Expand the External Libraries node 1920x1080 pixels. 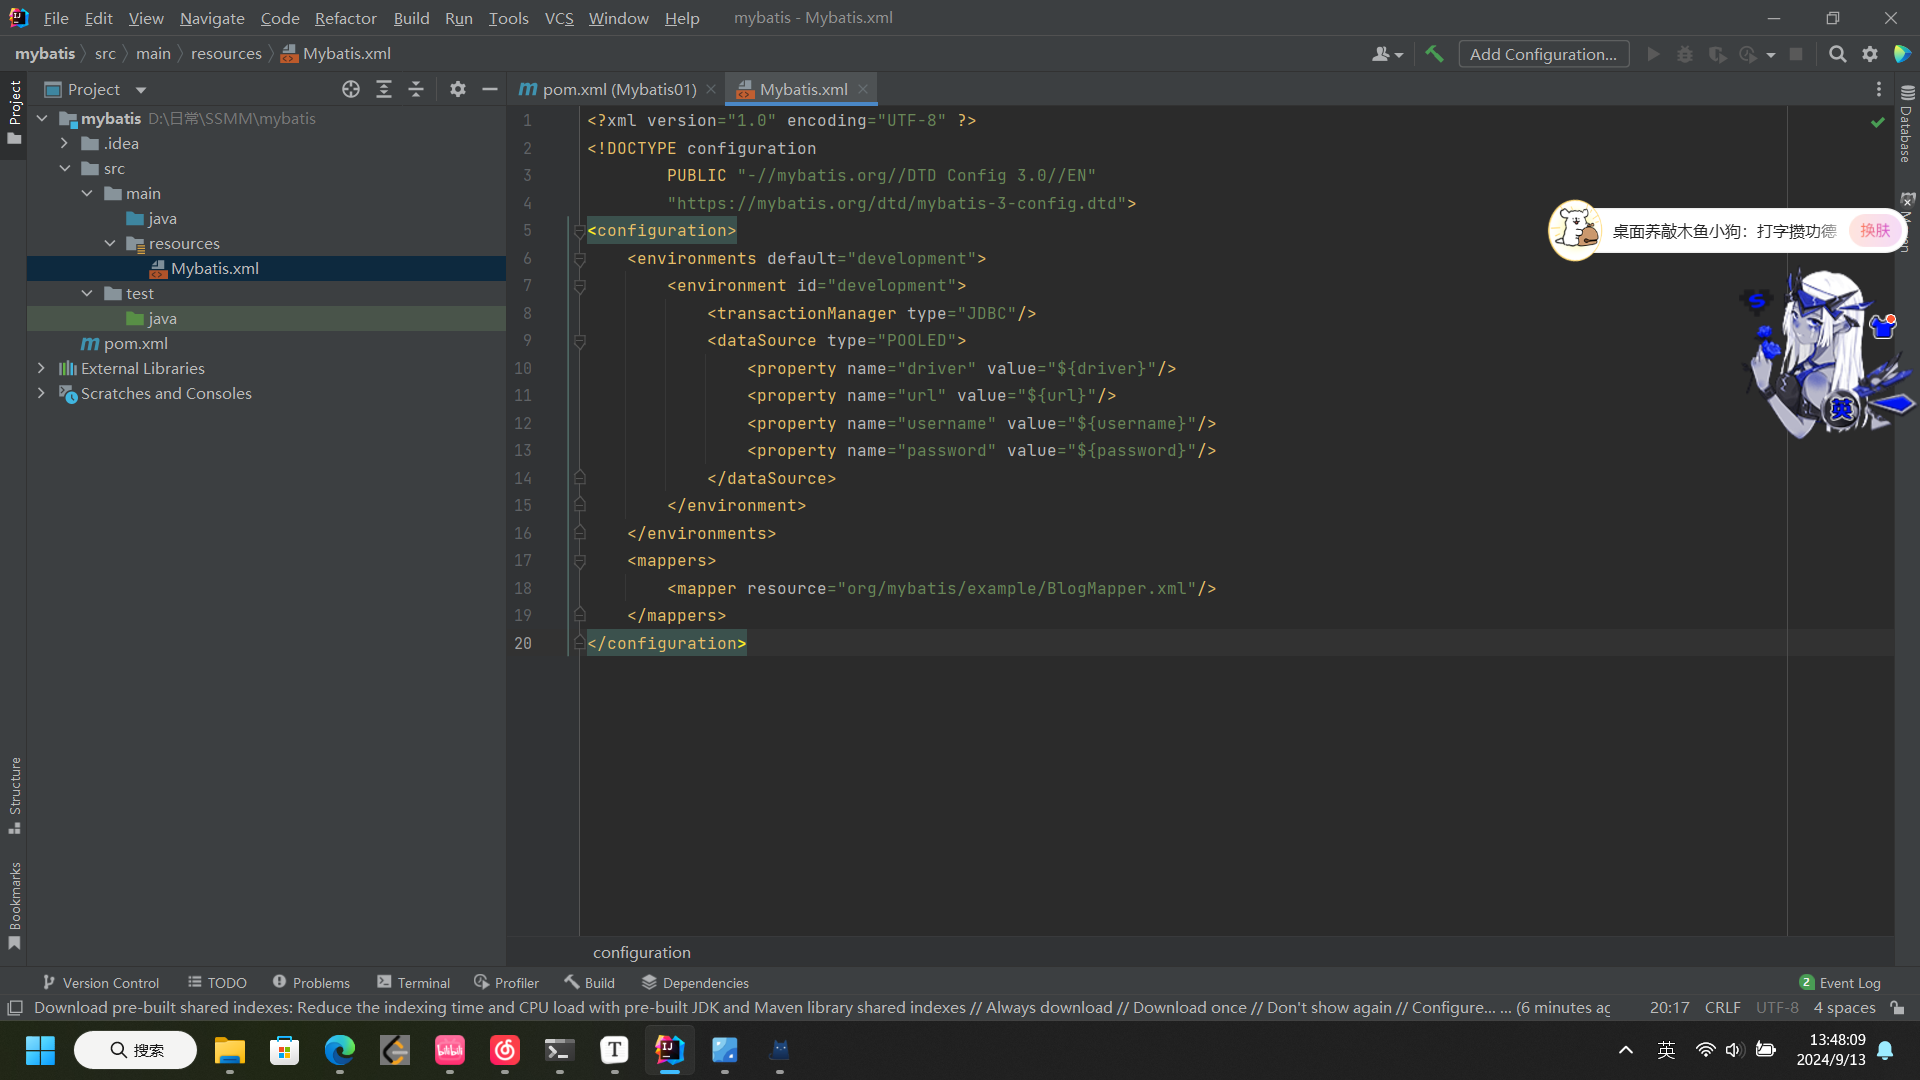(41, 368)
